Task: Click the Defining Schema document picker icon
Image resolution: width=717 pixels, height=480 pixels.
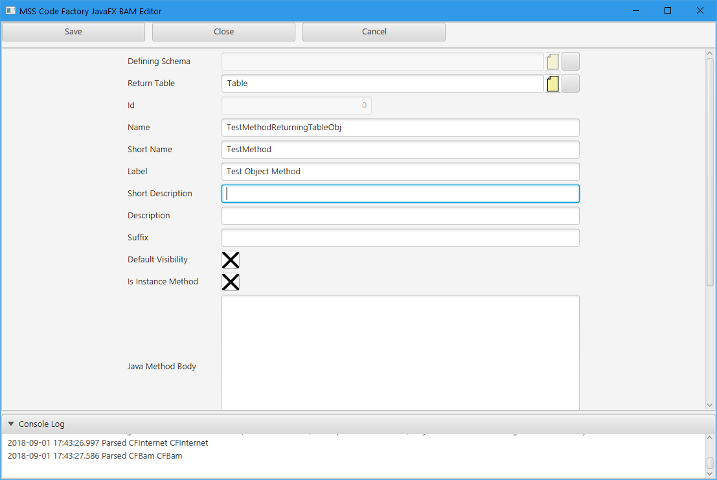Action: [553, 62]
